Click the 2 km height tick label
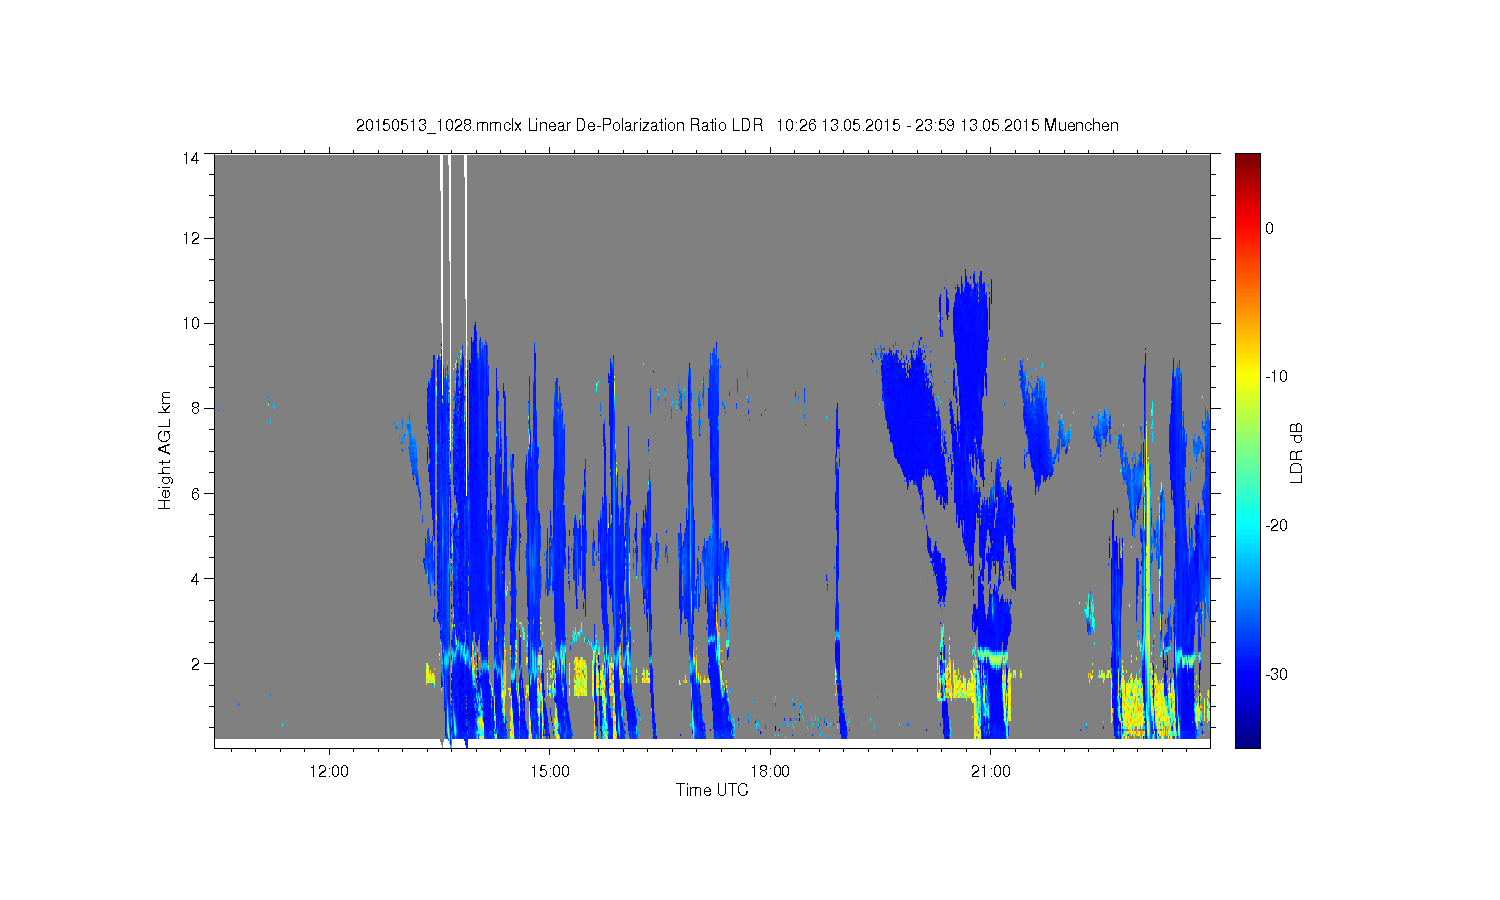Screen dimensions: 1500x900 click(x=195, y=663)
